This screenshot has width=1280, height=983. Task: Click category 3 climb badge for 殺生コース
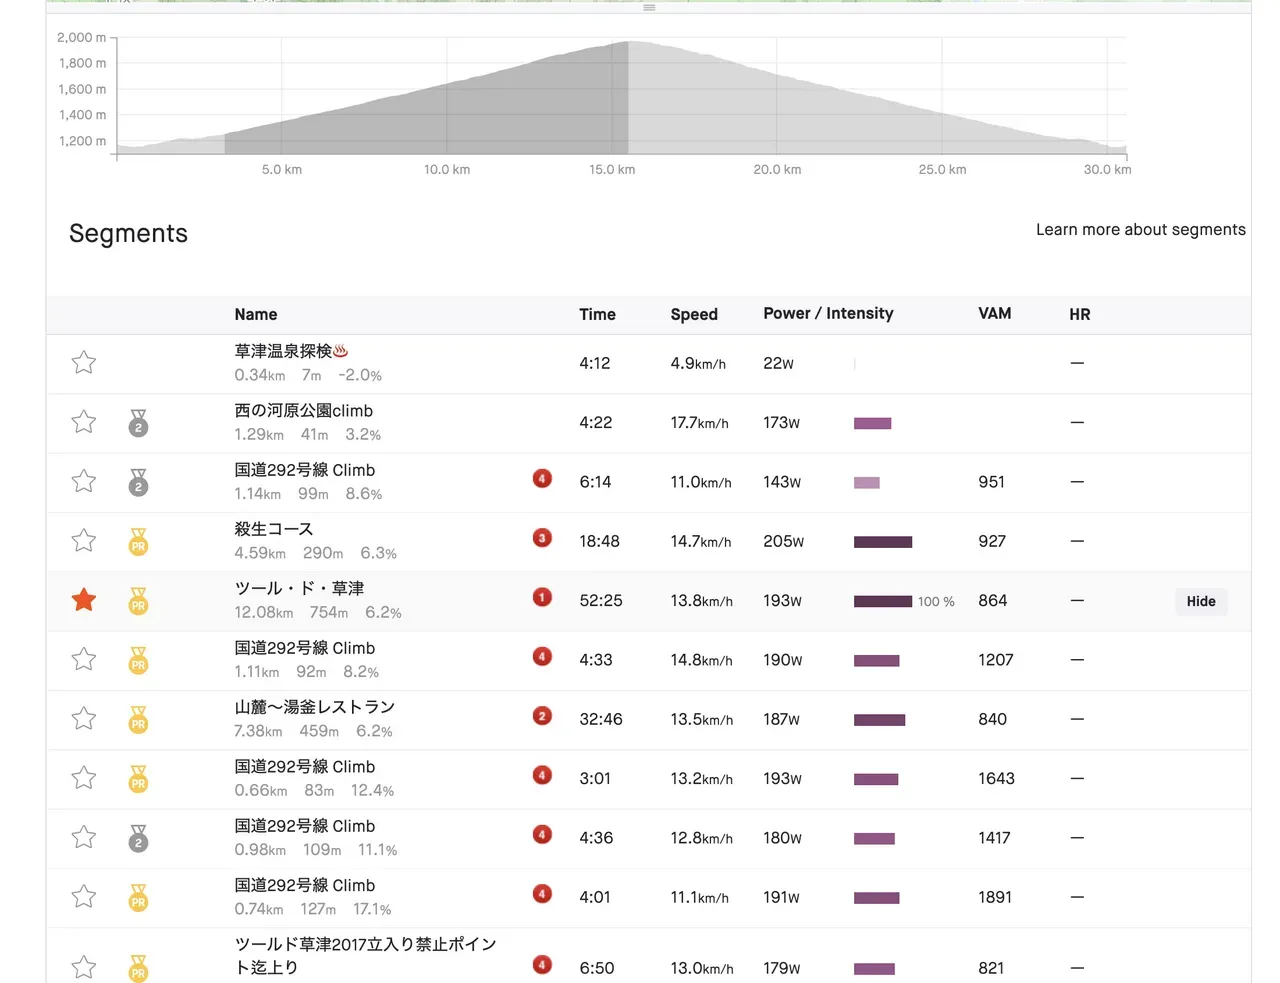[542, 538]
